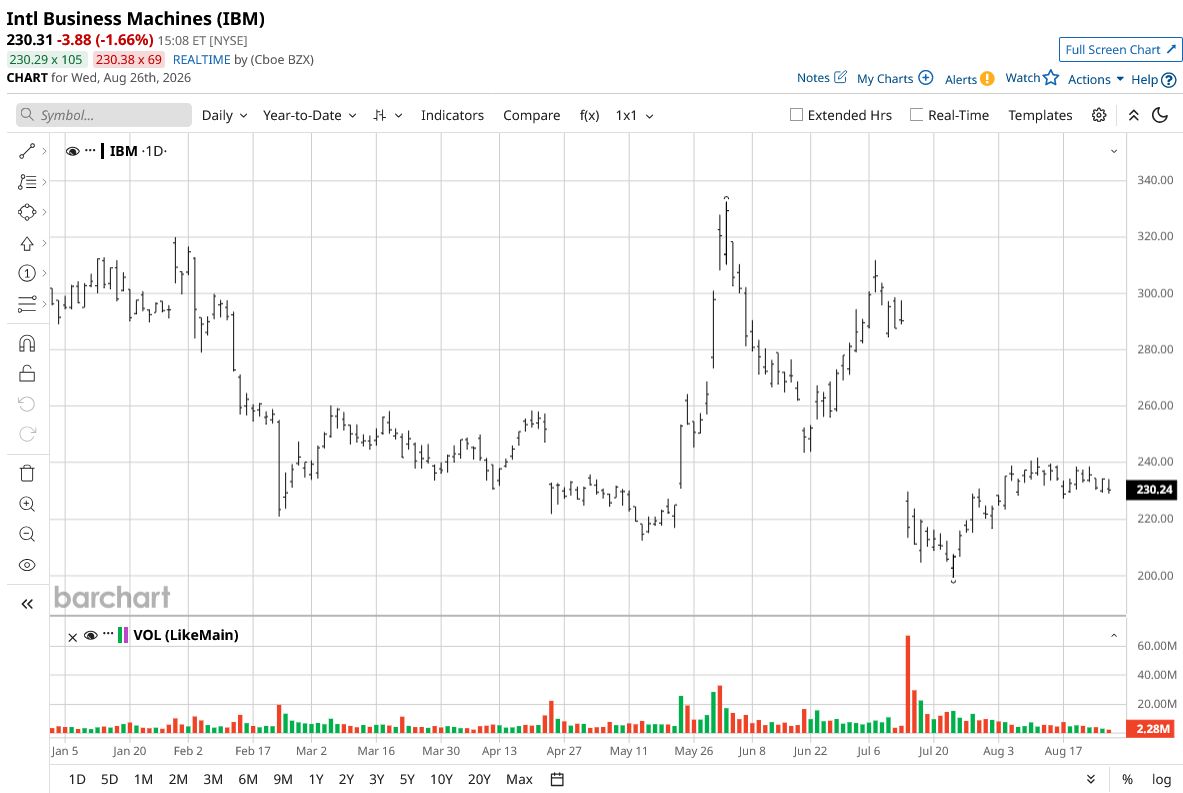Collapse the left drawing toolbar

pyautogui.click(x=27, y=604)
